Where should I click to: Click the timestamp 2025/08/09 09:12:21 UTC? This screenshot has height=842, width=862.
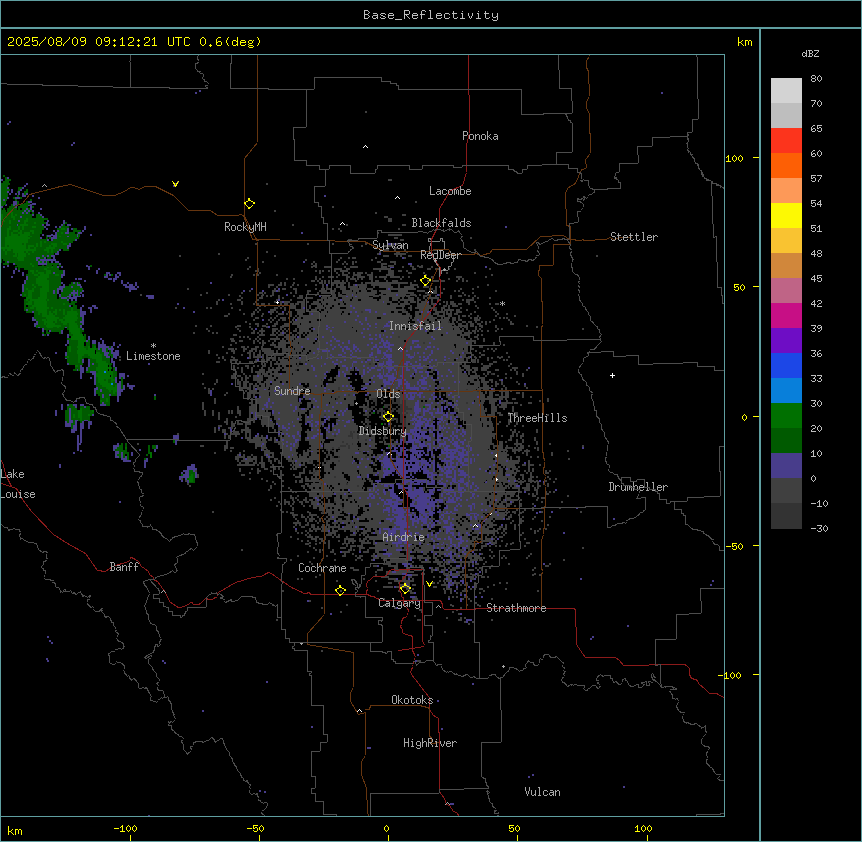(x=99, y=42)
